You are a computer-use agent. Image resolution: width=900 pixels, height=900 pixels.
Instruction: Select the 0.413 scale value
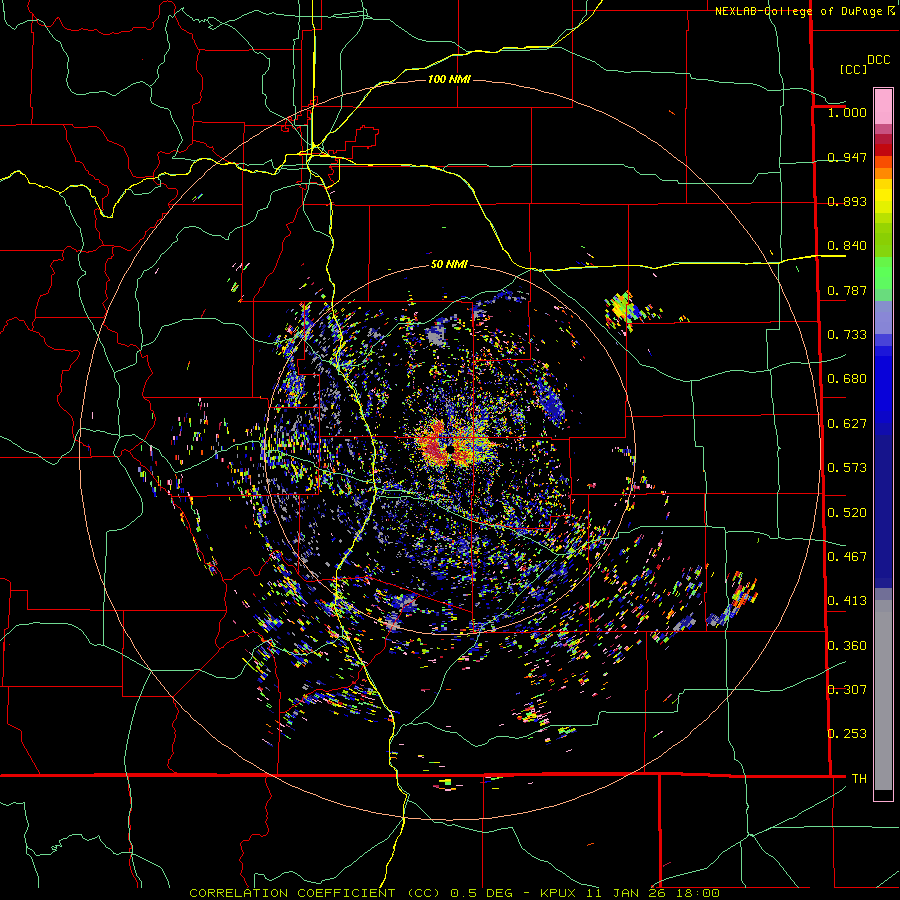(847, 601)
